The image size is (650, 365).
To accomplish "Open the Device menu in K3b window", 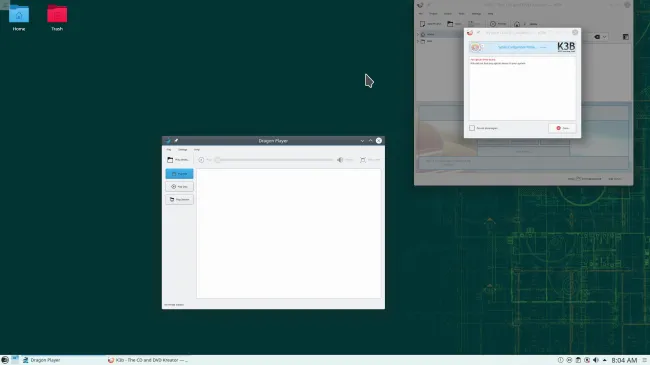I will [x=448, y=14].
